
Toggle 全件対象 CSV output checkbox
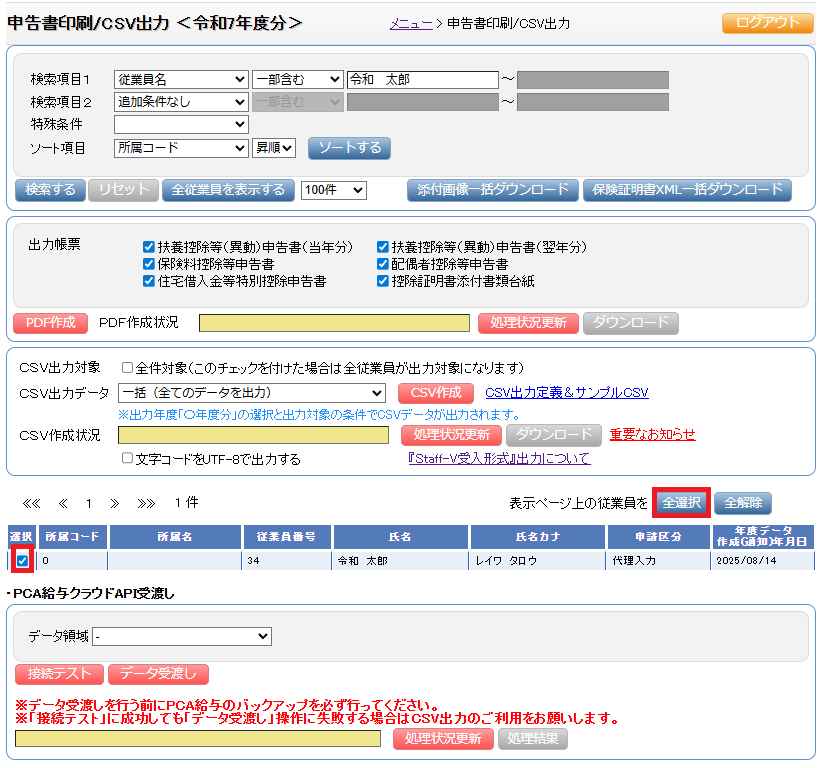[x=127, y=368]
